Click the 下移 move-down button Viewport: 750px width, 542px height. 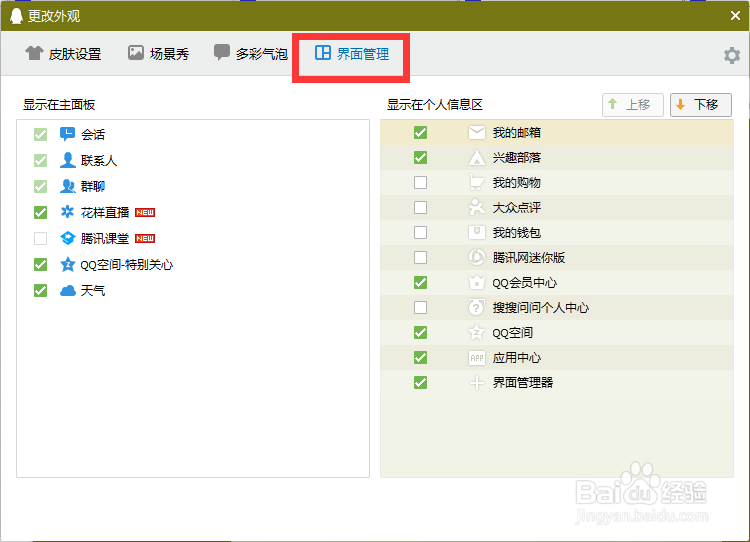pyautogui.click(x=701, y=104)
